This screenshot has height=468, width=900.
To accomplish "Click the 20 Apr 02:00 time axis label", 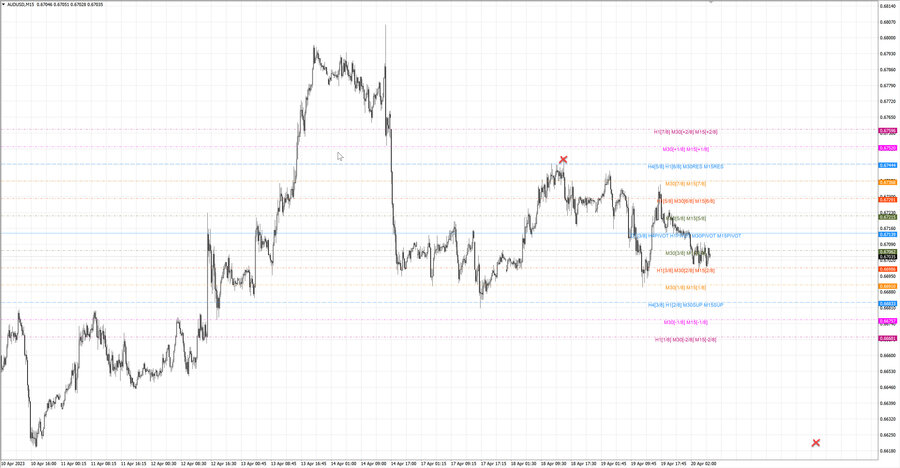I will pyautogui.click(x=703, y=463).
